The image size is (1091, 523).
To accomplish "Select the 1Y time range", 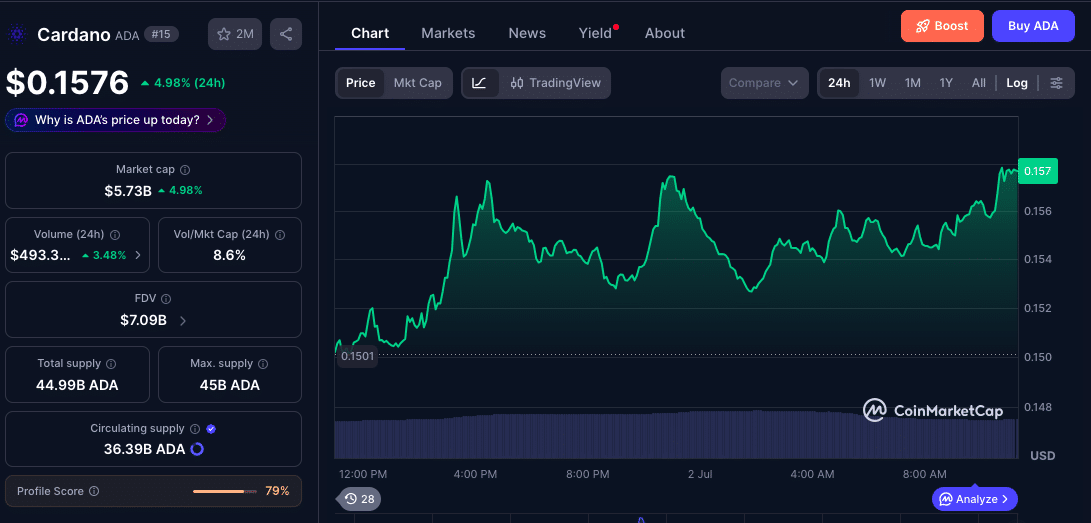I will point(946,83).
